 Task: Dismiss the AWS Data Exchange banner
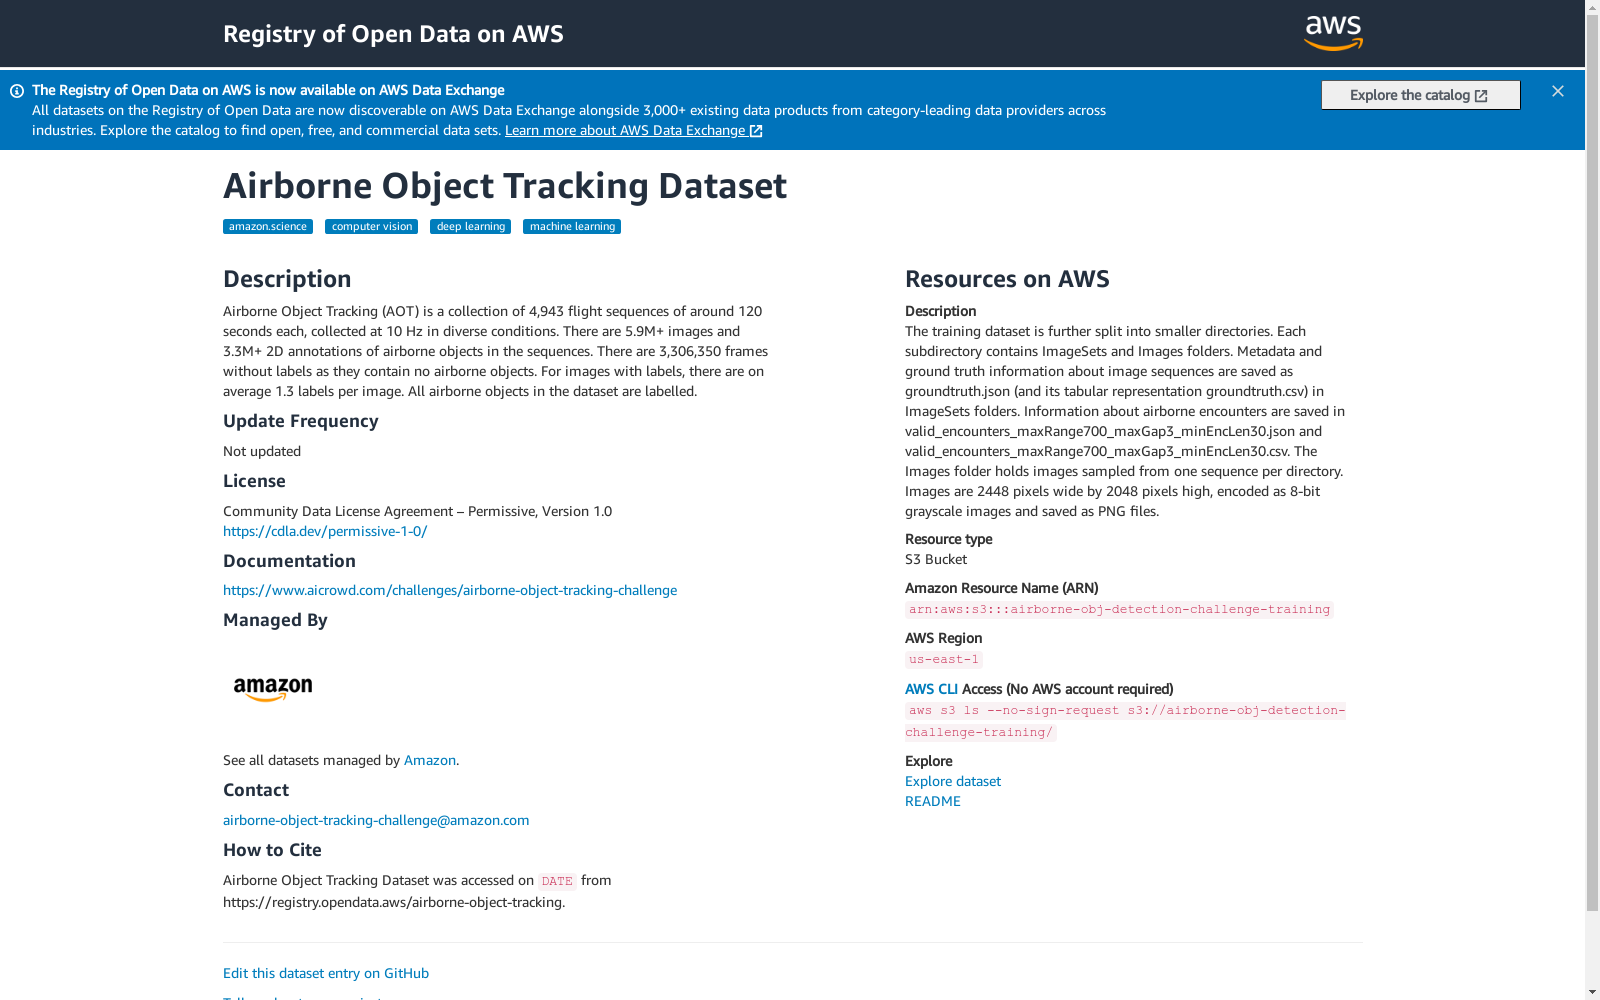click(1558, 91)
